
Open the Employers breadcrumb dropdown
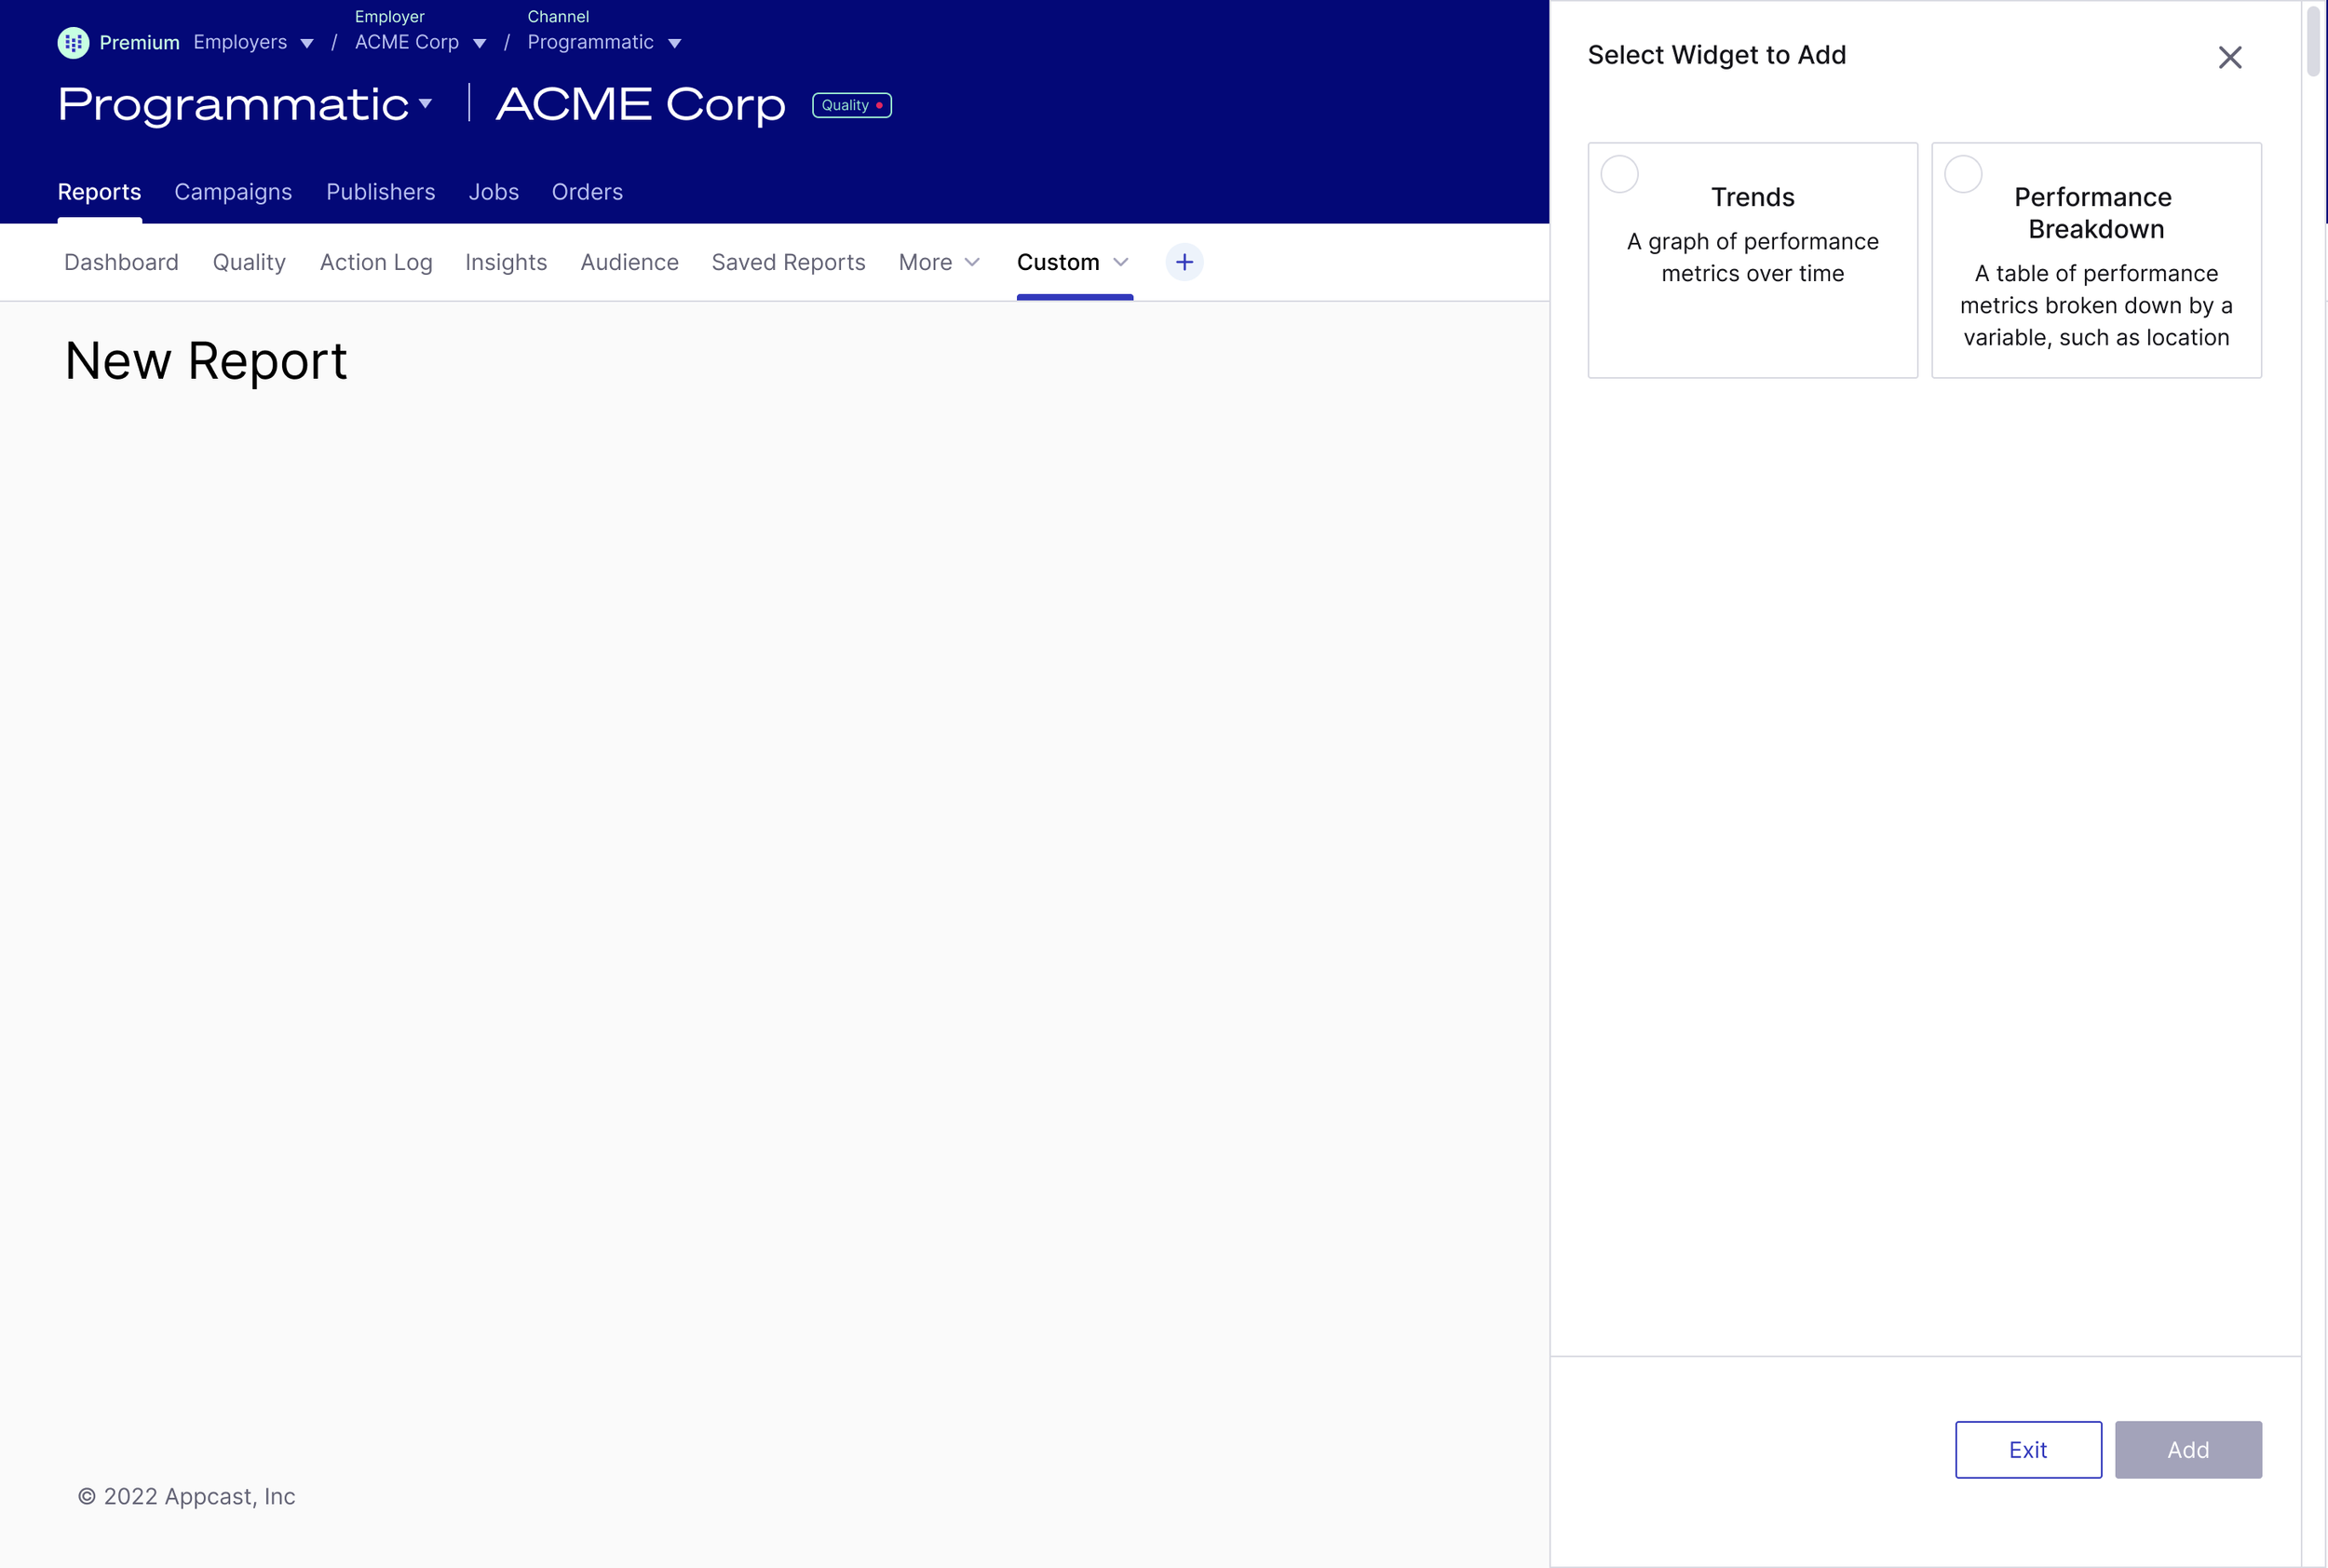(x=253, y=43)
